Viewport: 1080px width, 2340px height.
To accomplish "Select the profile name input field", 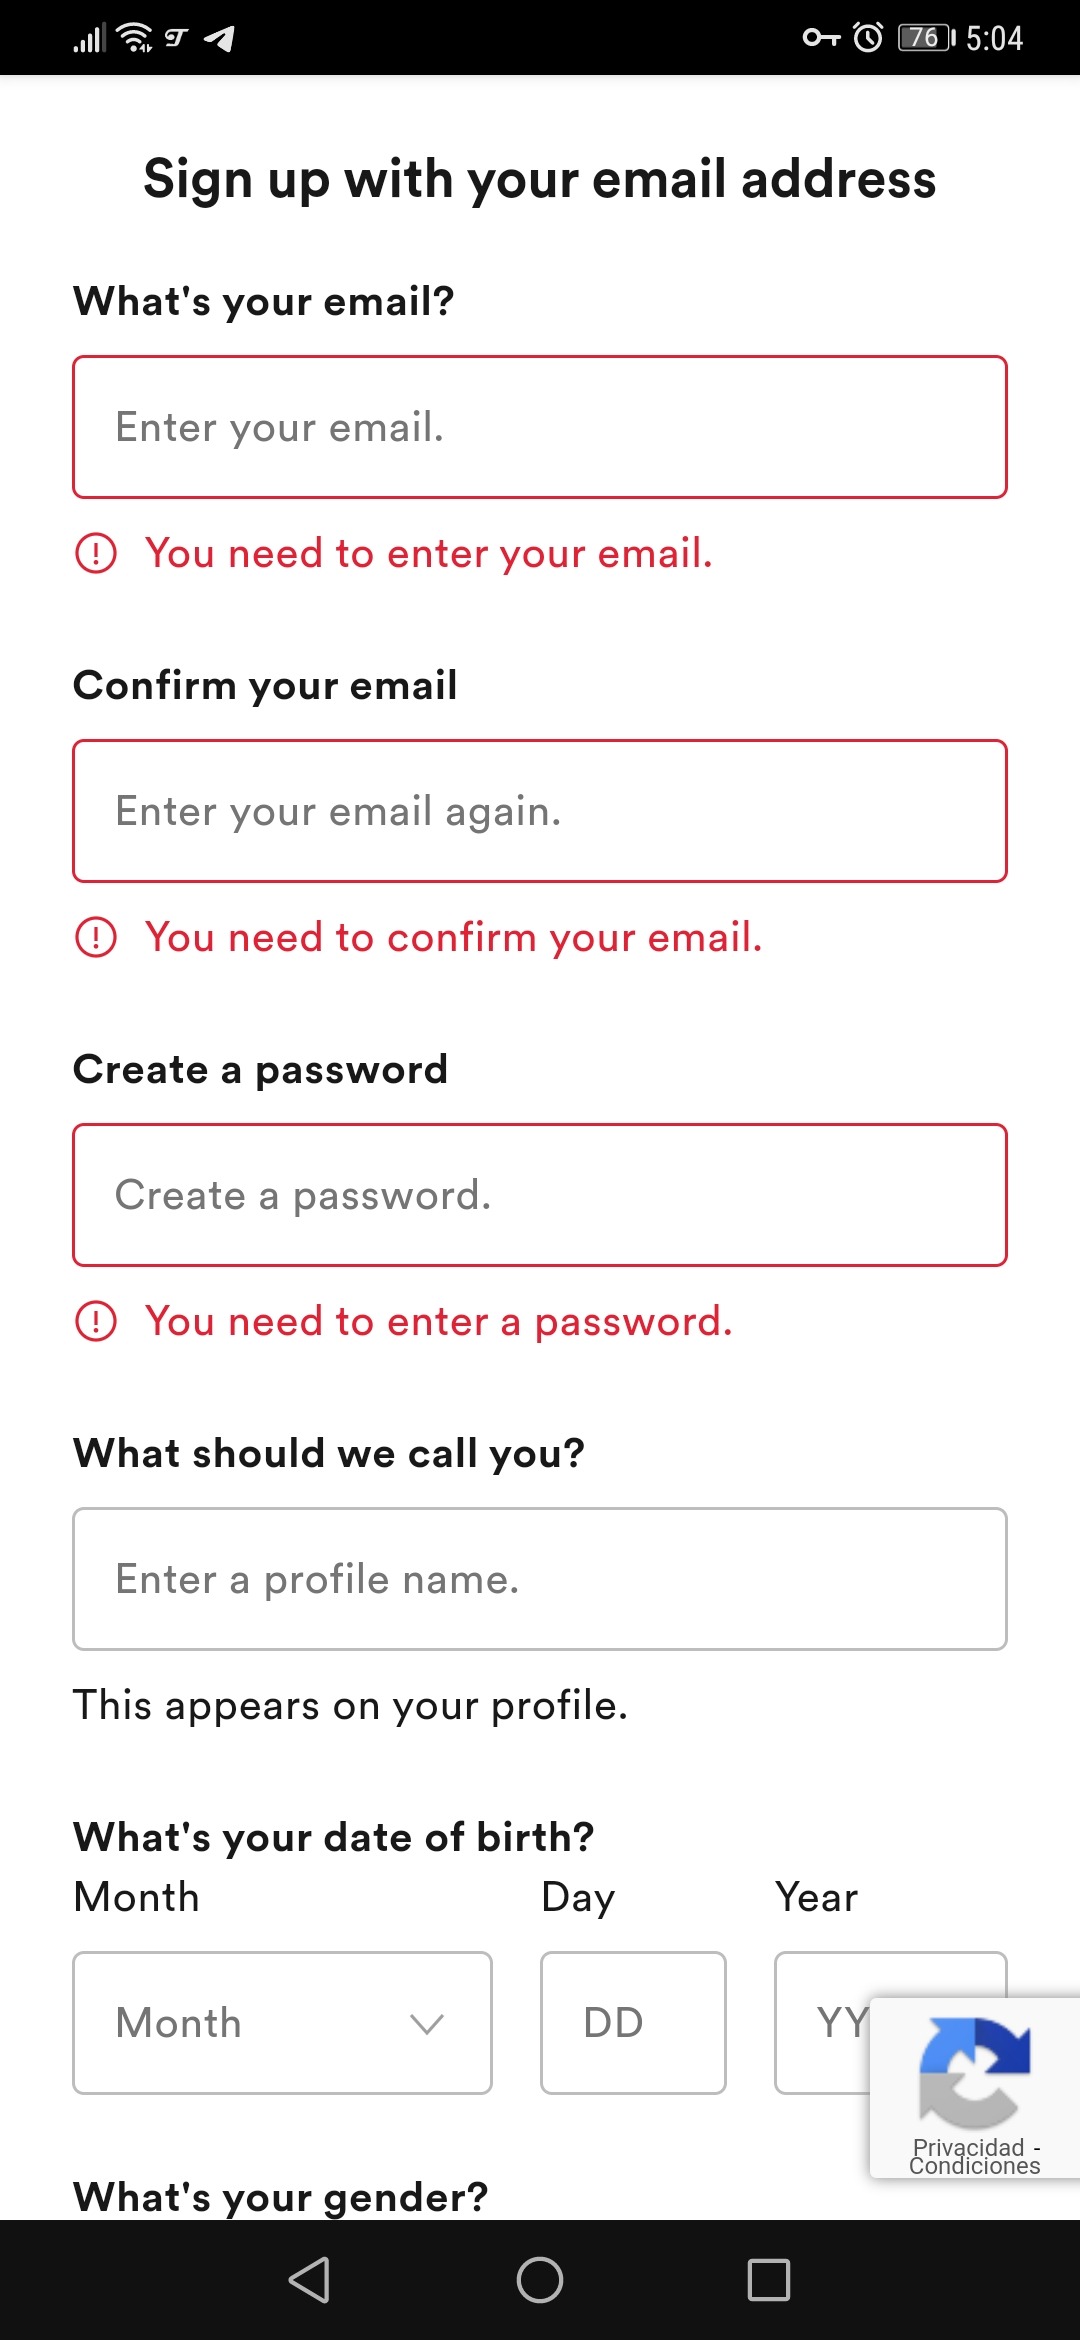I will (540, 1579).
